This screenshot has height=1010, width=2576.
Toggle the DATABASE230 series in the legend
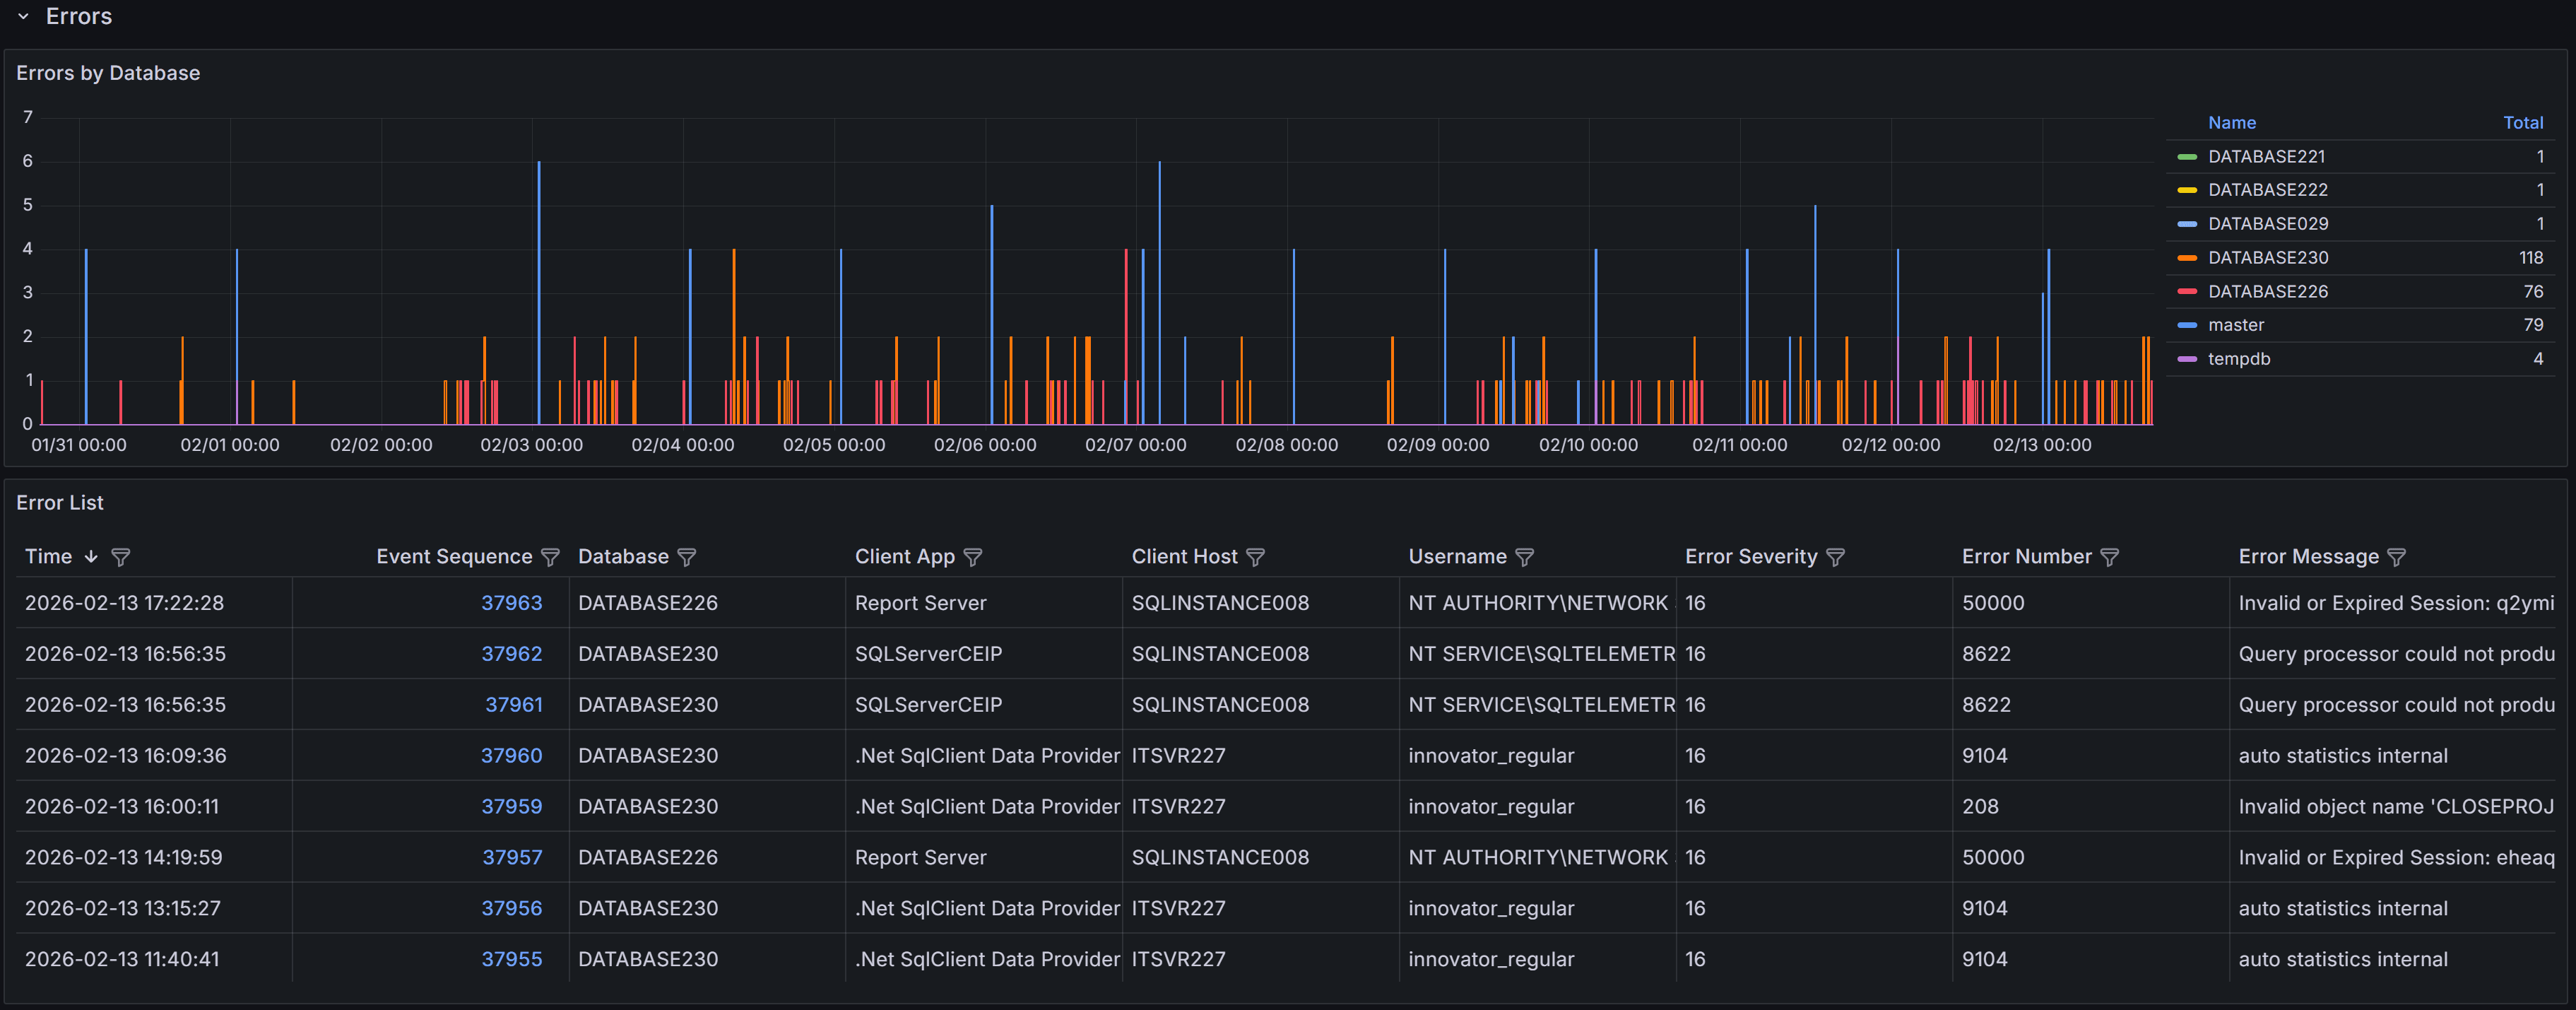2267,257
